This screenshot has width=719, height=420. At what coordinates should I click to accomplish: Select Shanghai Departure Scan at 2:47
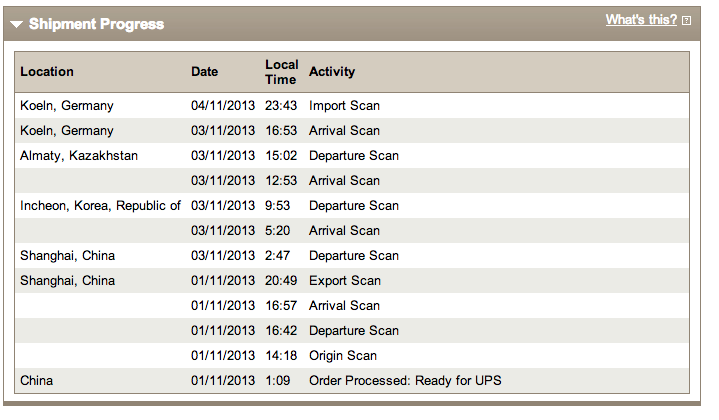point(352,256)
